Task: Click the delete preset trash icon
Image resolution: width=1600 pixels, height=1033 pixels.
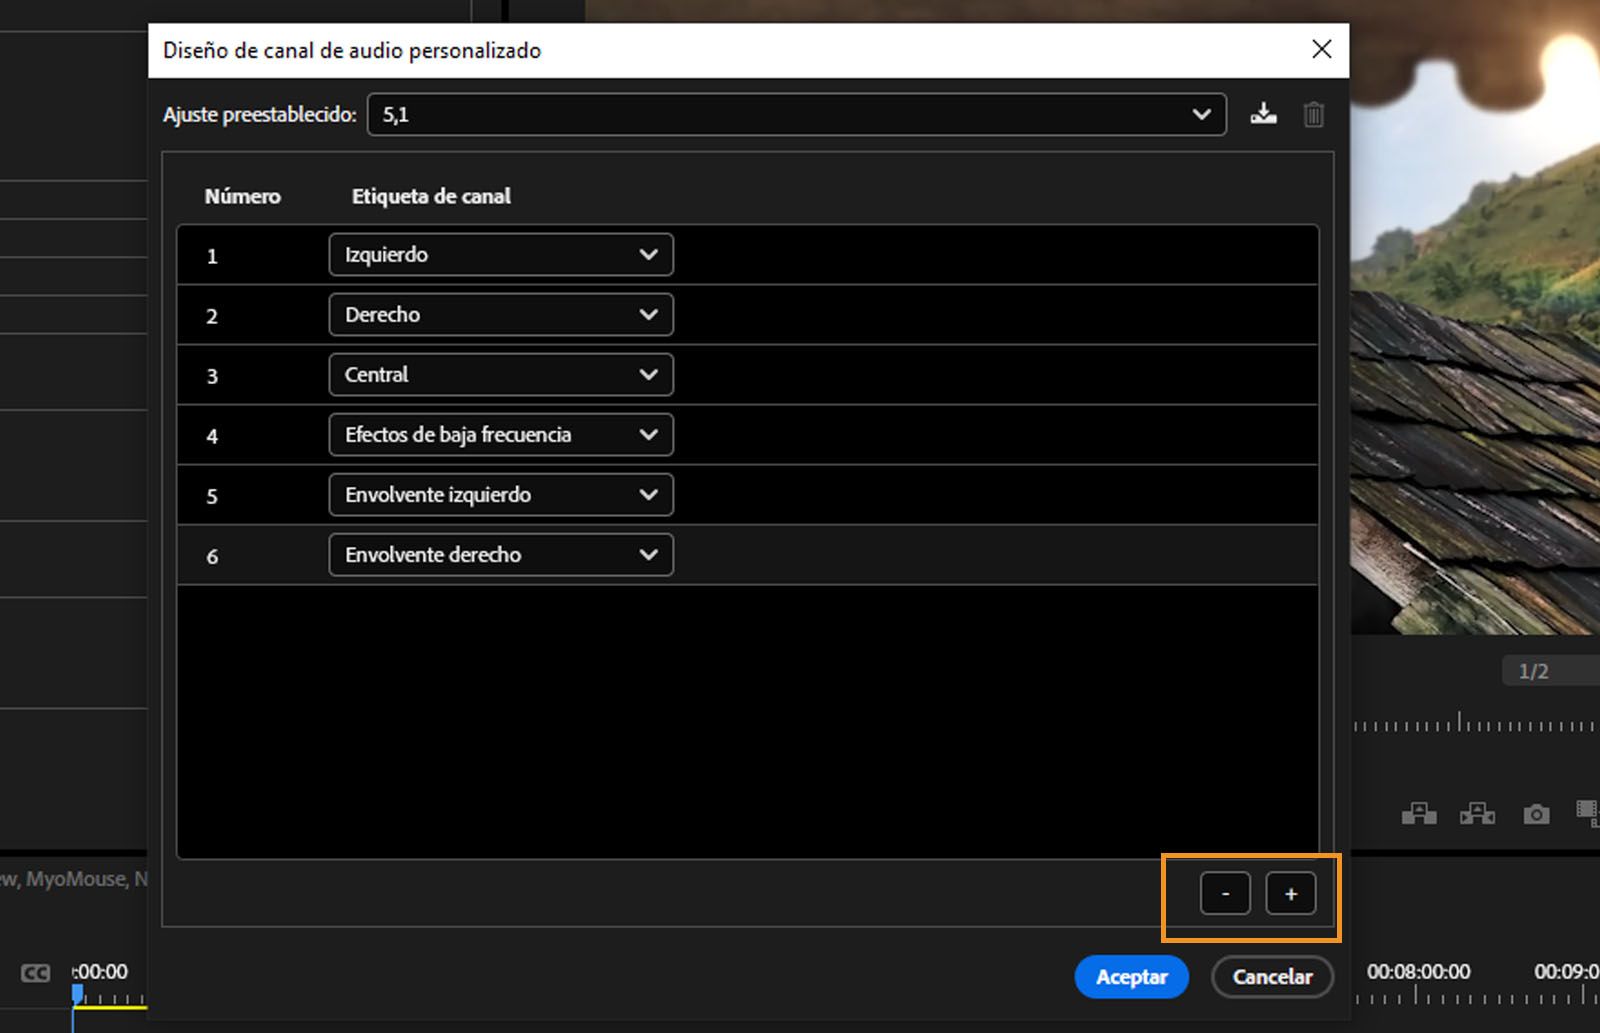Action: 1313,114
